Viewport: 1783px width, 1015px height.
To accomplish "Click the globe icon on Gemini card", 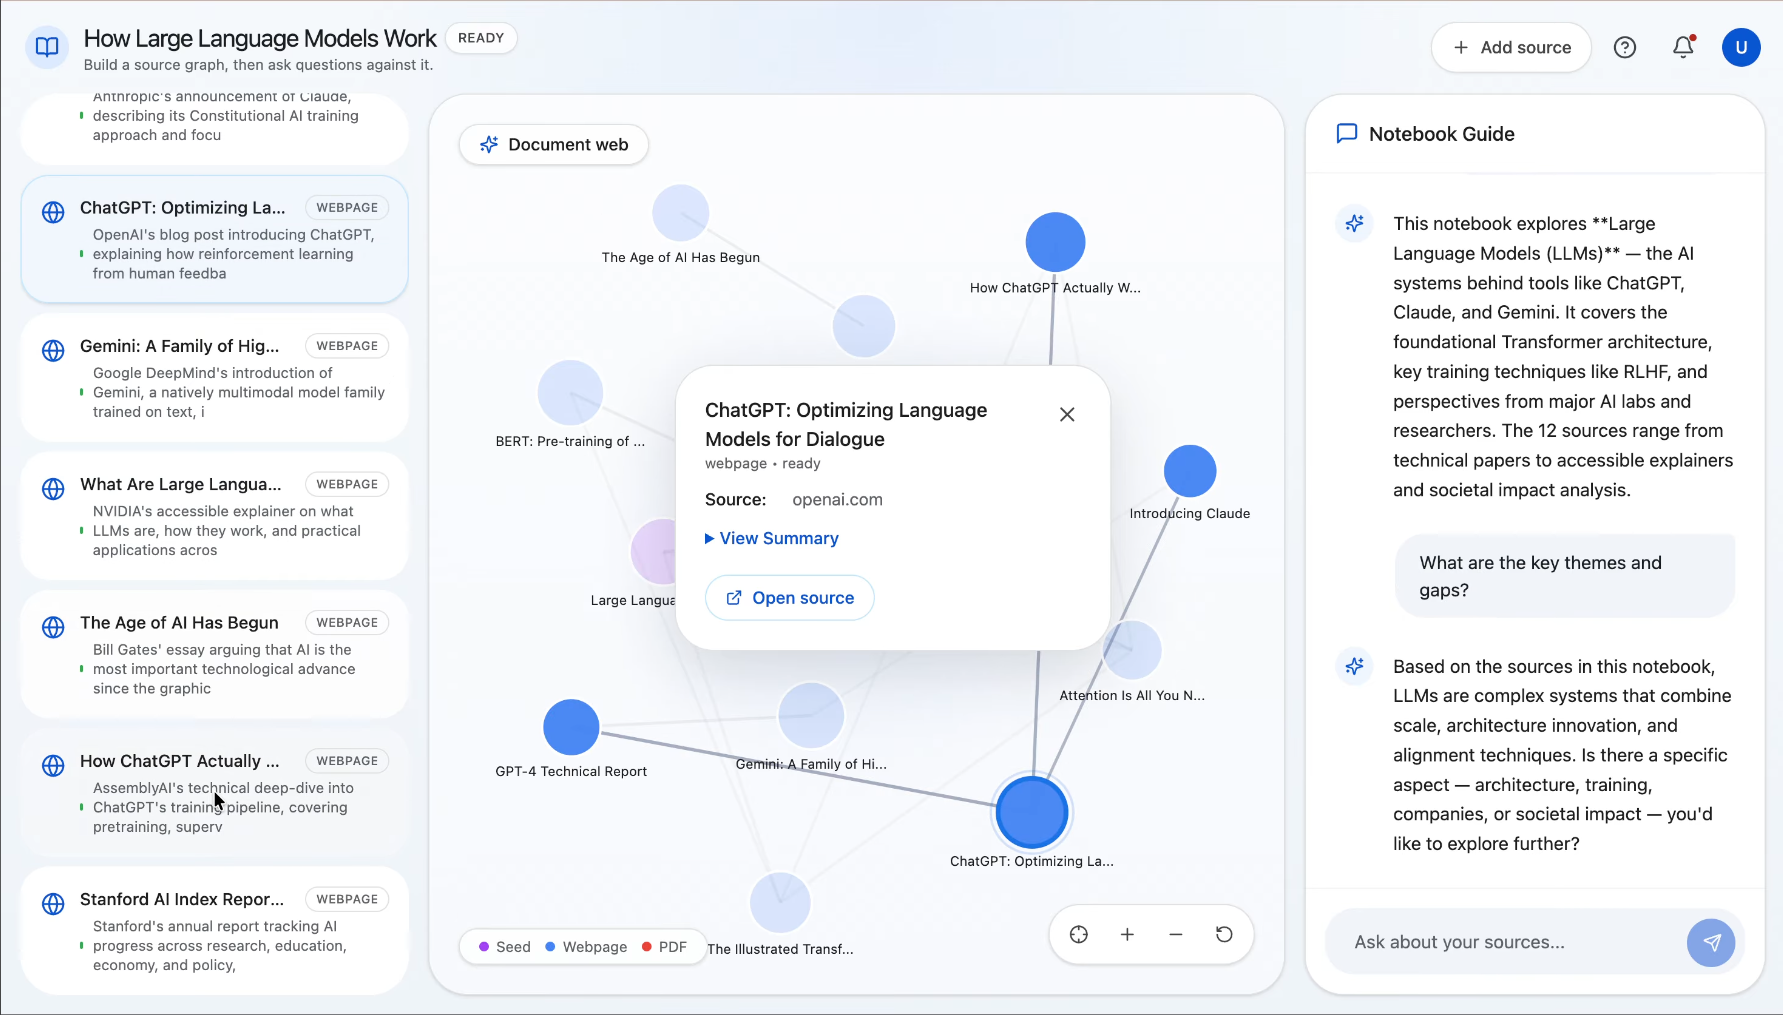I will 53,351.
